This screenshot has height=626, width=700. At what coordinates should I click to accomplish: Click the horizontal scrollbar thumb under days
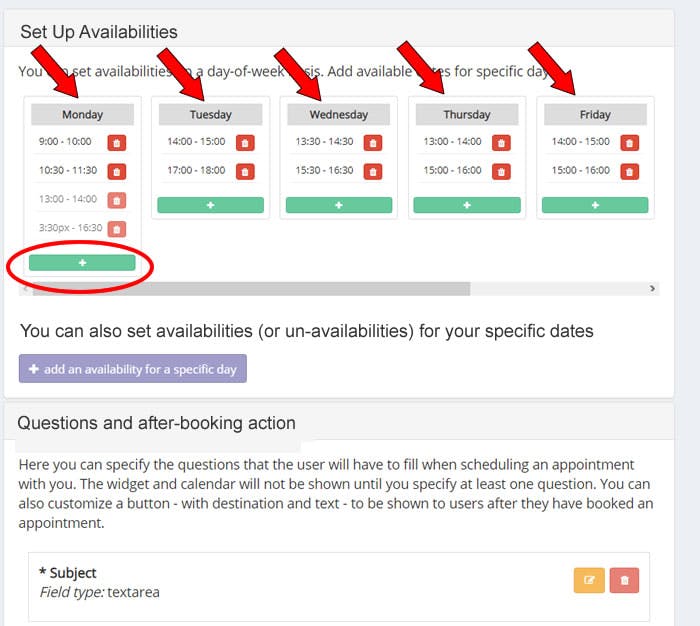[x=250, y=289]
